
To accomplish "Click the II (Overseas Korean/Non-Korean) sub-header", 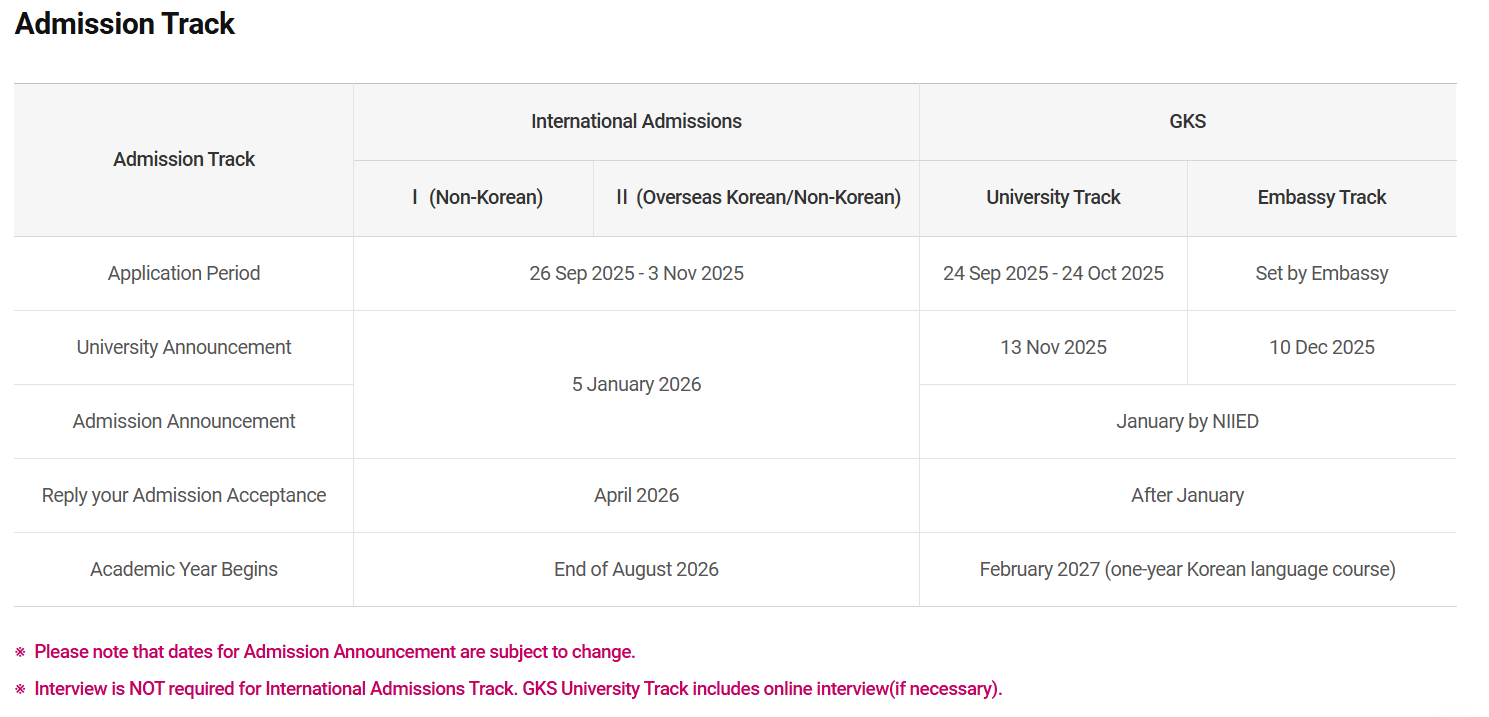I will (758, 198).
